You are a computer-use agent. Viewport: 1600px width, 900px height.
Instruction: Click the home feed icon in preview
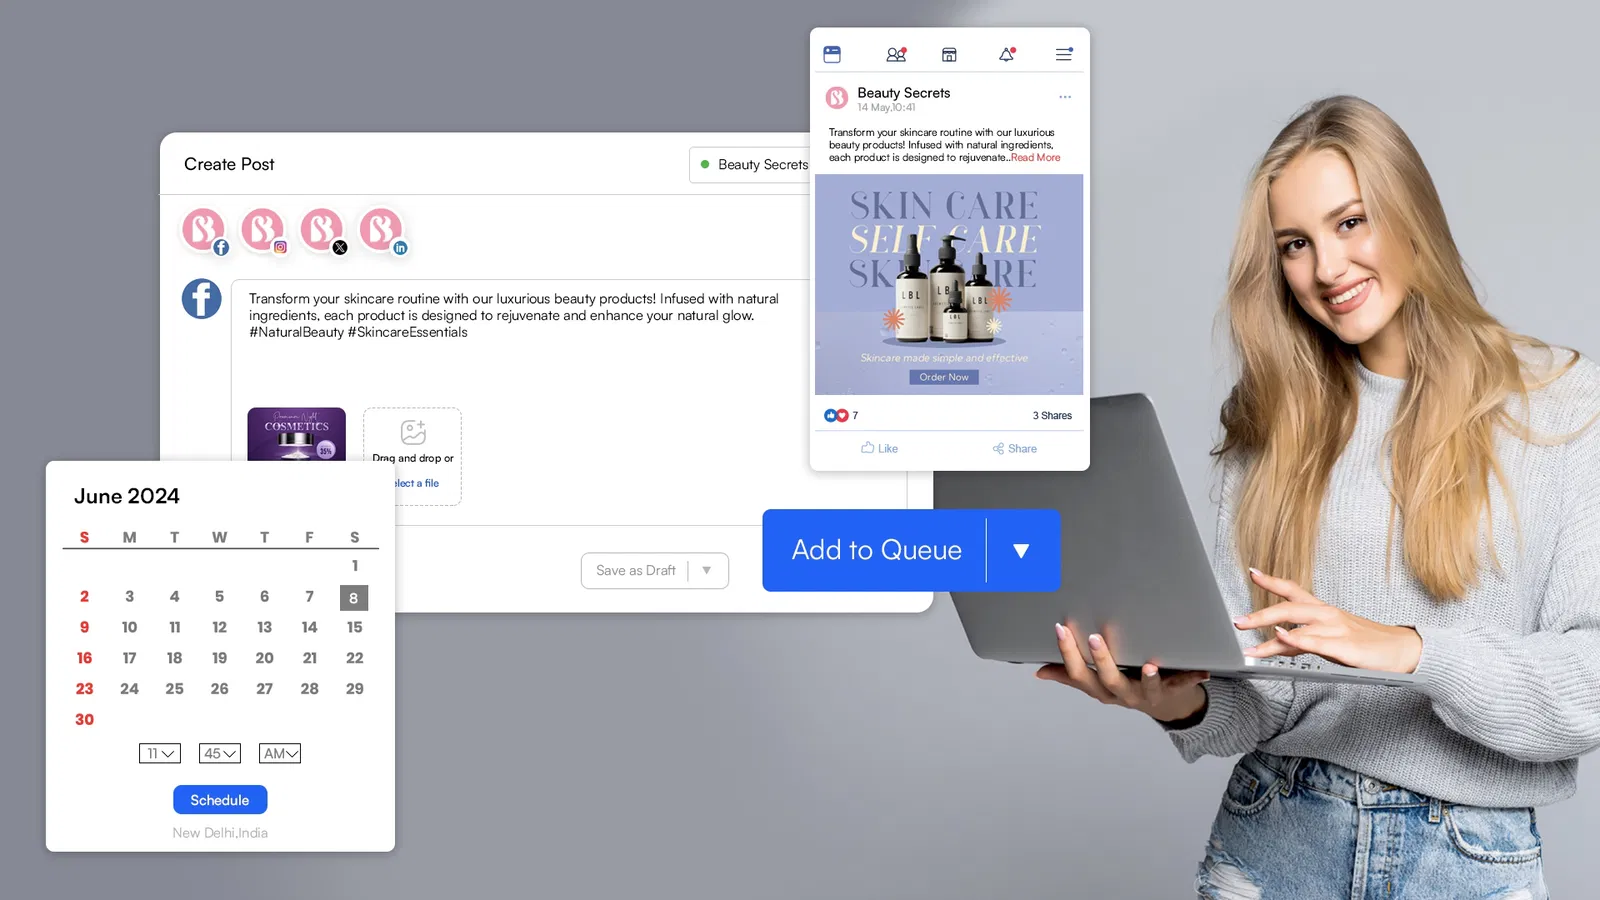[832, 55]
